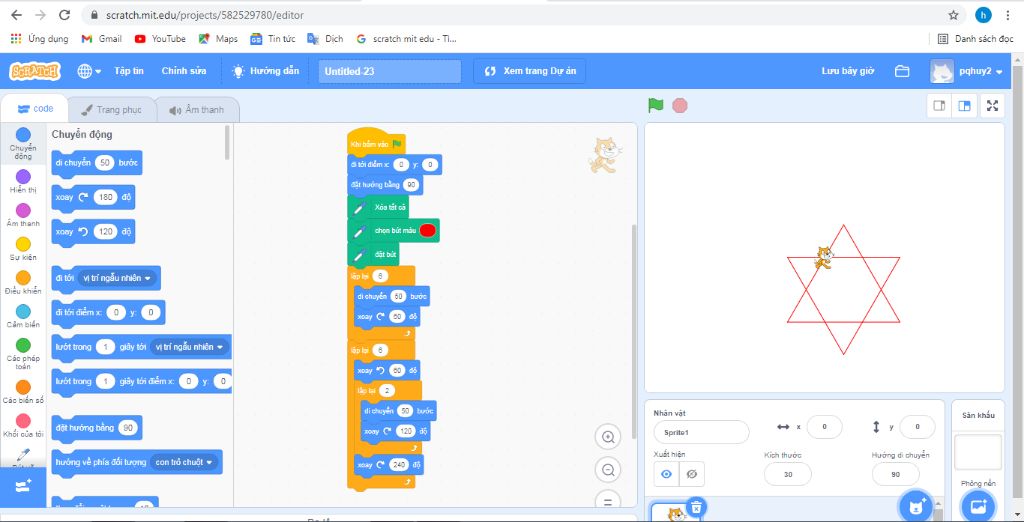Open the Chỉnh sửa menu
The image size is (1024, 522).
[184, 71]
